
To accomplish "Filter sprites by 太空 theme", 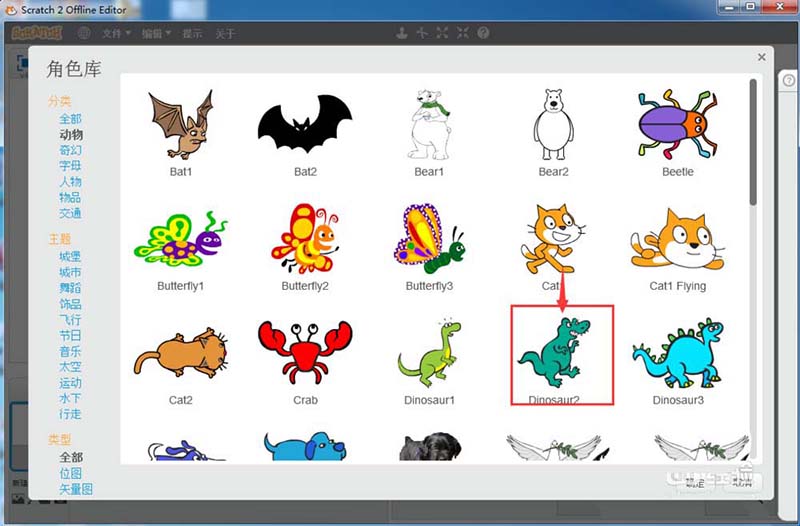I will (x=70, y=367).
